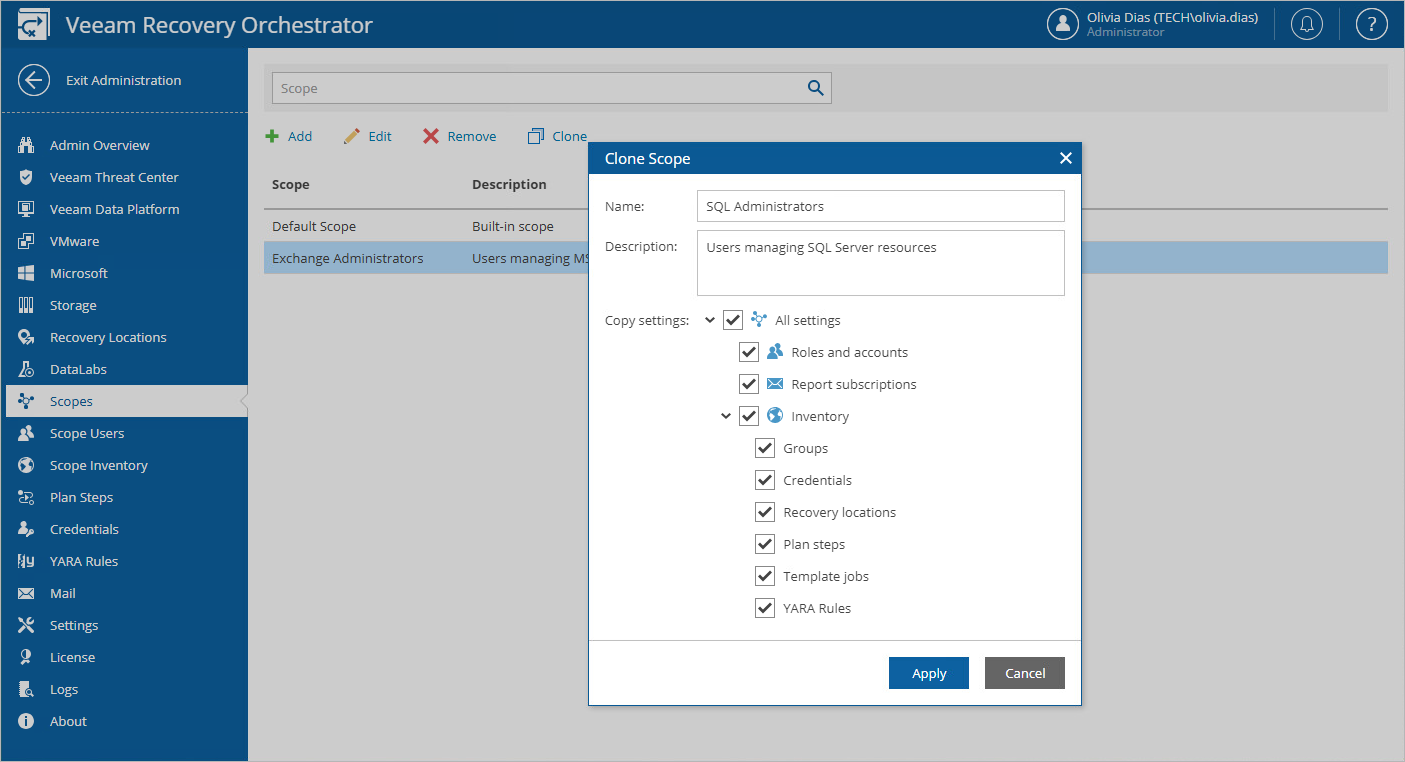Open the Logs section label

coord(64,689)
